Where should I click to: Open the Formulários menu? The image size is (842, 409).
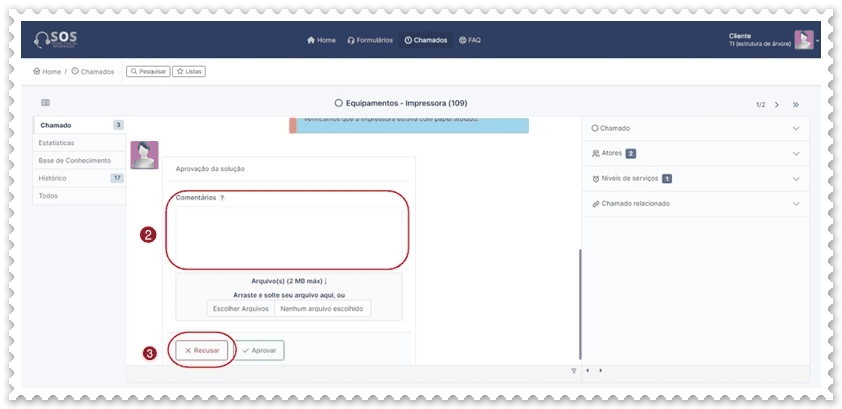[x=370, y=40]
